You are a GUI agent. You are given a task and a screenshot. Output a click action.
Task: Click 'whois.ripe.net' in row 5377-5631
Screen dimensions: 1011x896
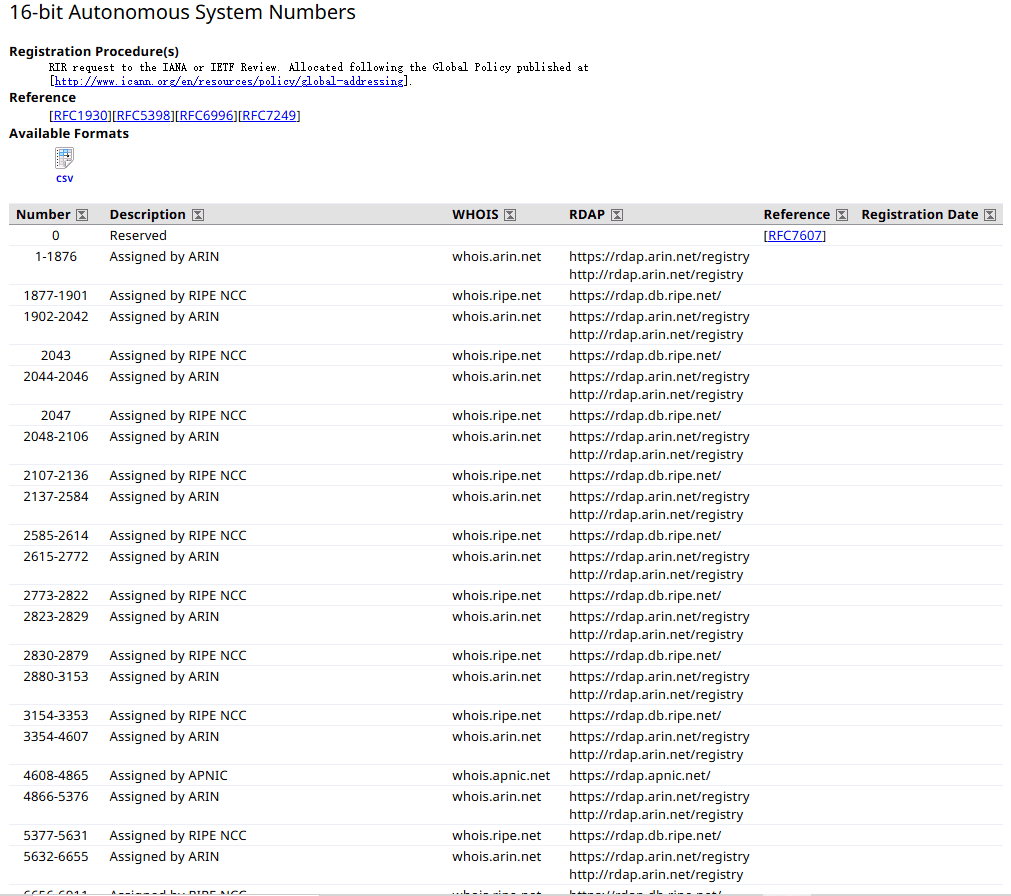point(496,835)
